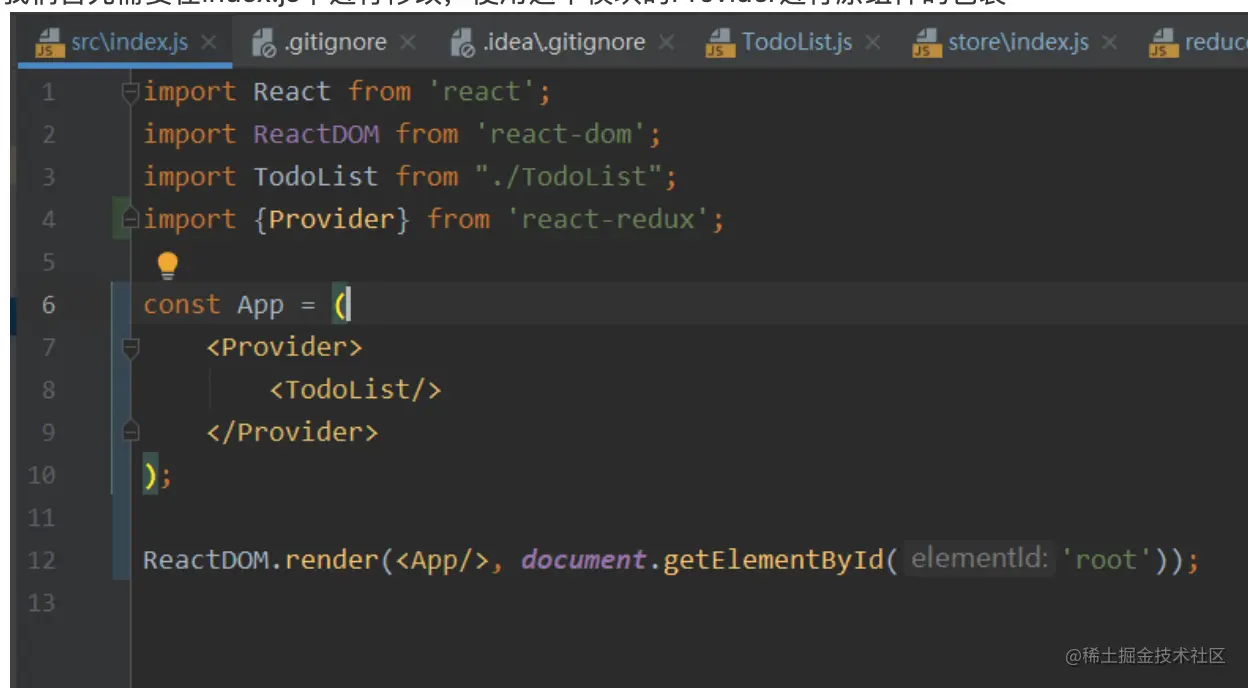Click the fold end marker at line 9

[x=130, y=431]
